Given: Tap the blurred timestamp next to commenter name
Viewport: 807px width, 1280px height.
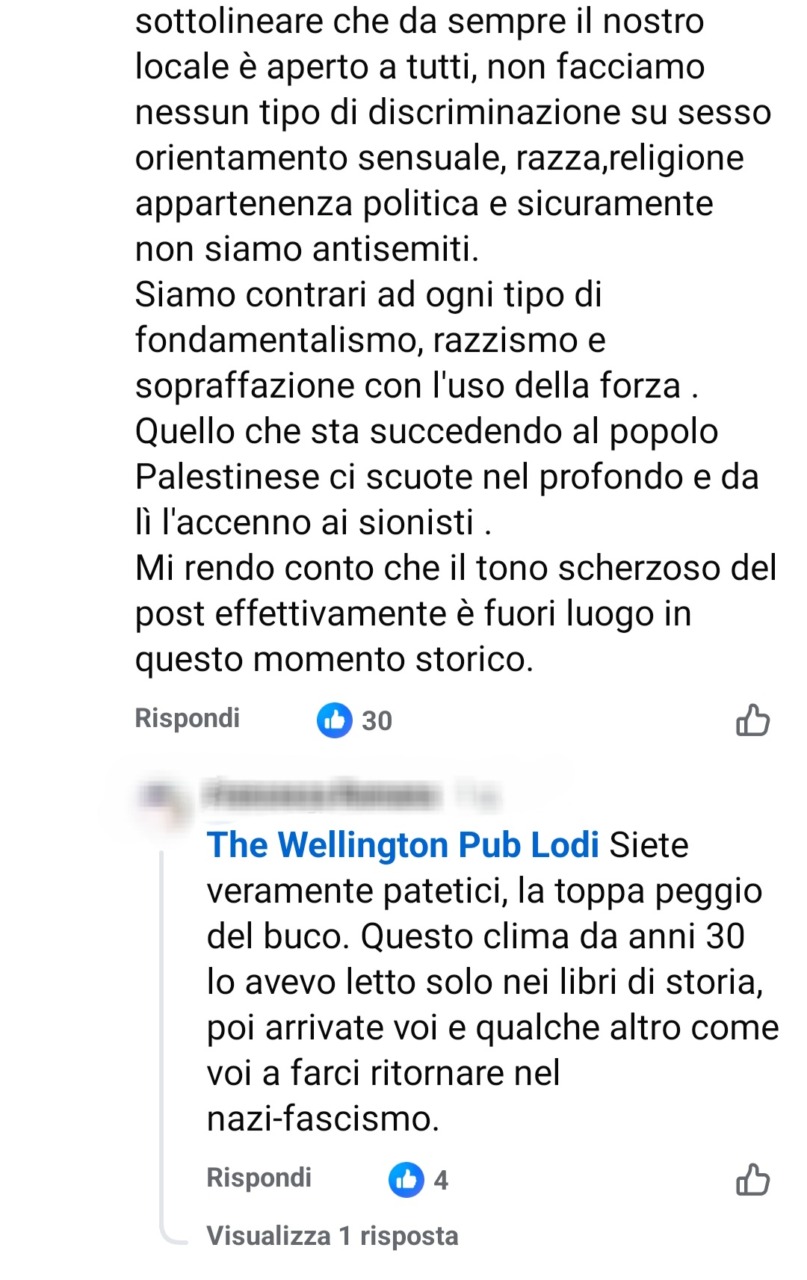Looking at the screenshot, I should pos(470,796).
